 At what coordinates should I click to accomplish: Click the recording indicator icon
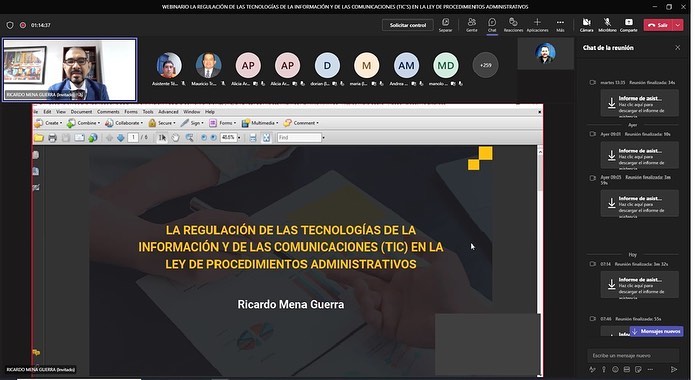23,25
